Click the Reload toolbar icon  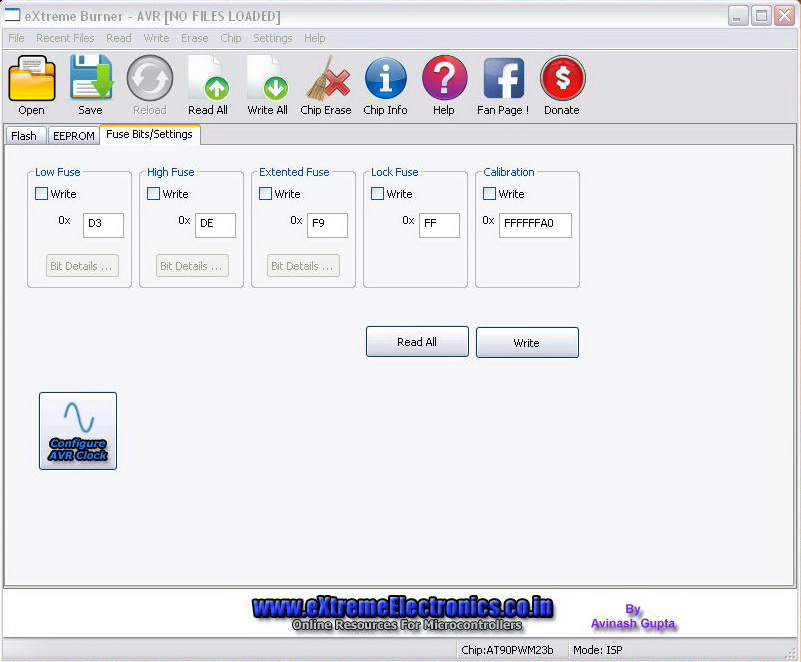pos(150,78)
